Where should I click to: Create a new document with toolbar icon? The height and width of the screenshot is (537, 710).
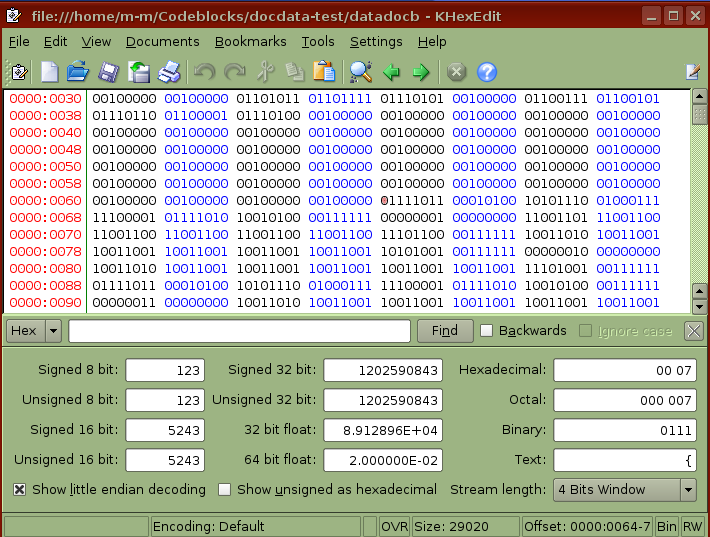coord(49,72)
